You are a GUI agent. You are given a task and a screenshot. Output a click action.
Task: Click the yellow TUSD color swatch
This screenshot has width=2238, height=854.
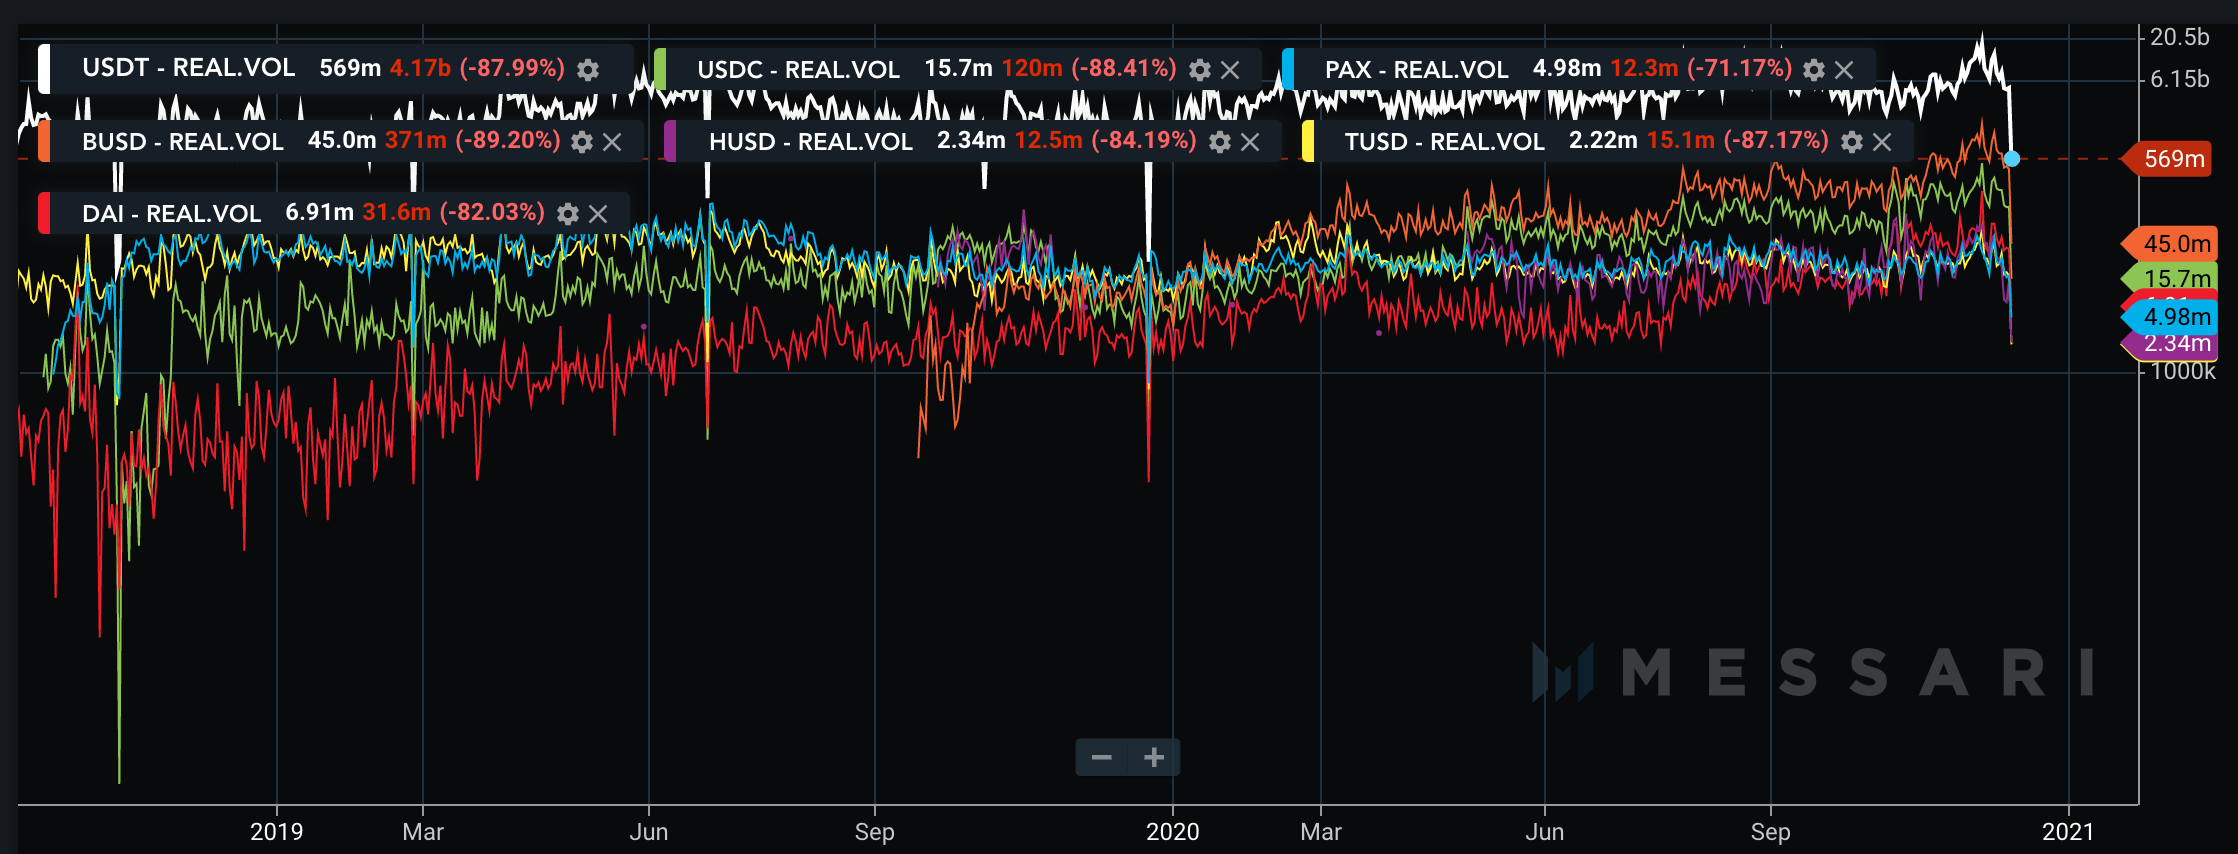click(x=1308, y=141)
